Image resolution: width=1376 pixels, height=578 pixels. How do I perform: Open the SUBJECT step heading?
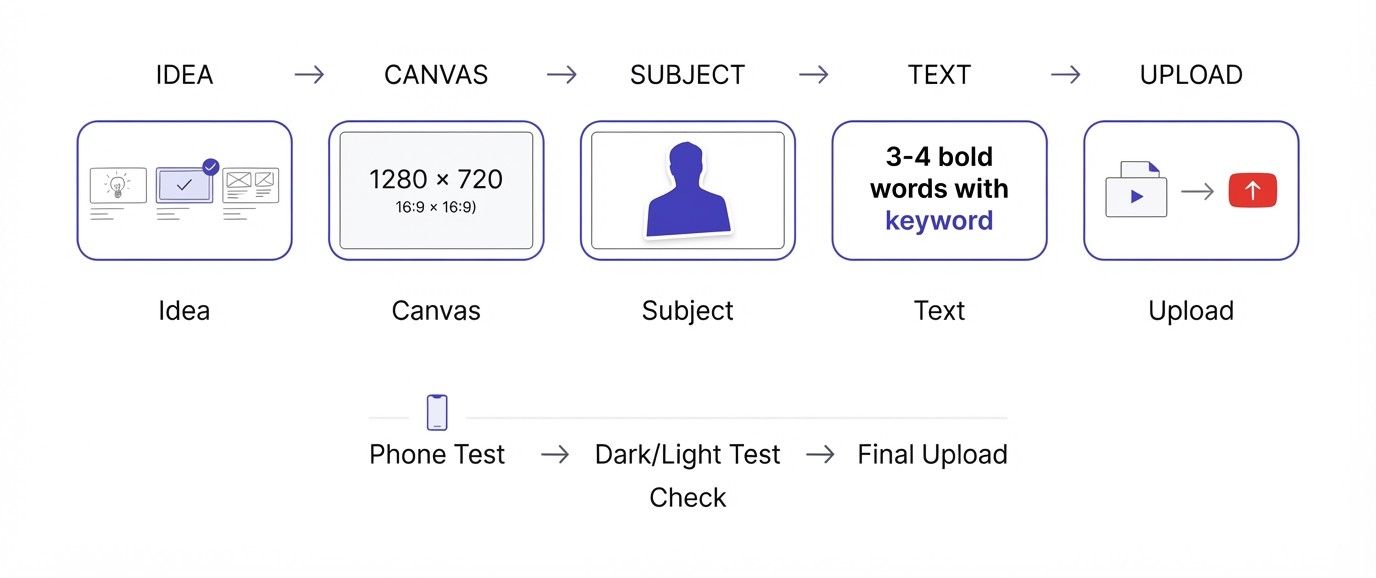click(688, 75)
